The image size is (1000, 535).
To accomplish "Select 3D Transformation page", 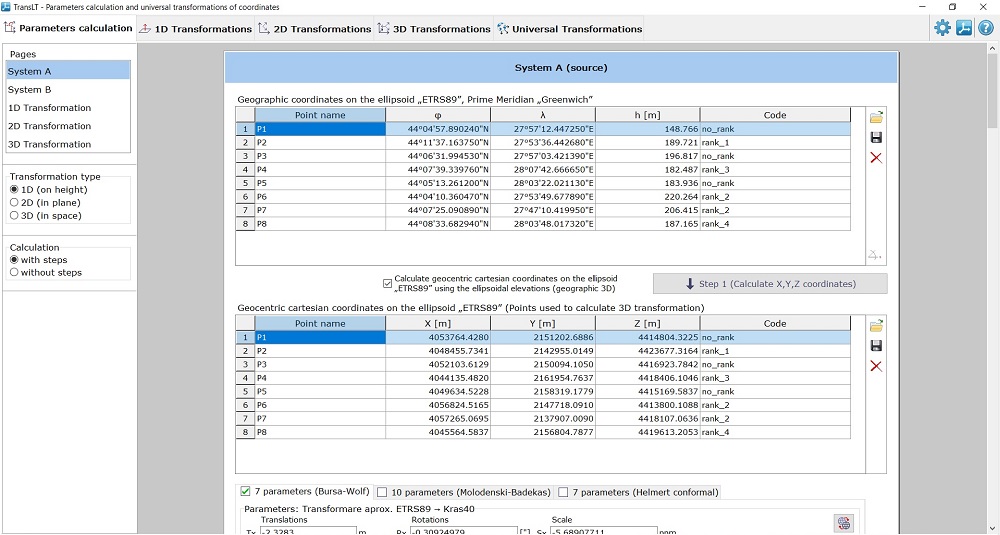I will (68, 144).
